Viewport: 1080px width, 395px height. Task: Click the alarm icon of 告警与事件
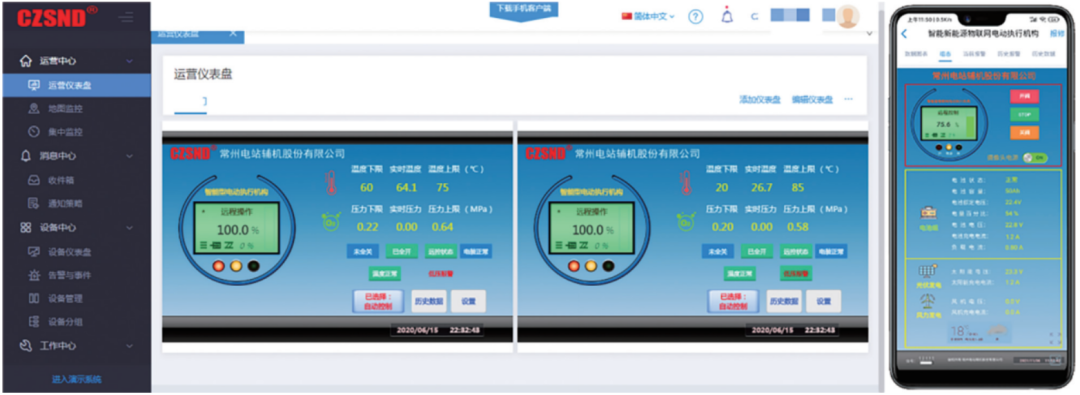pyautogui.click(x=34, y=275)
